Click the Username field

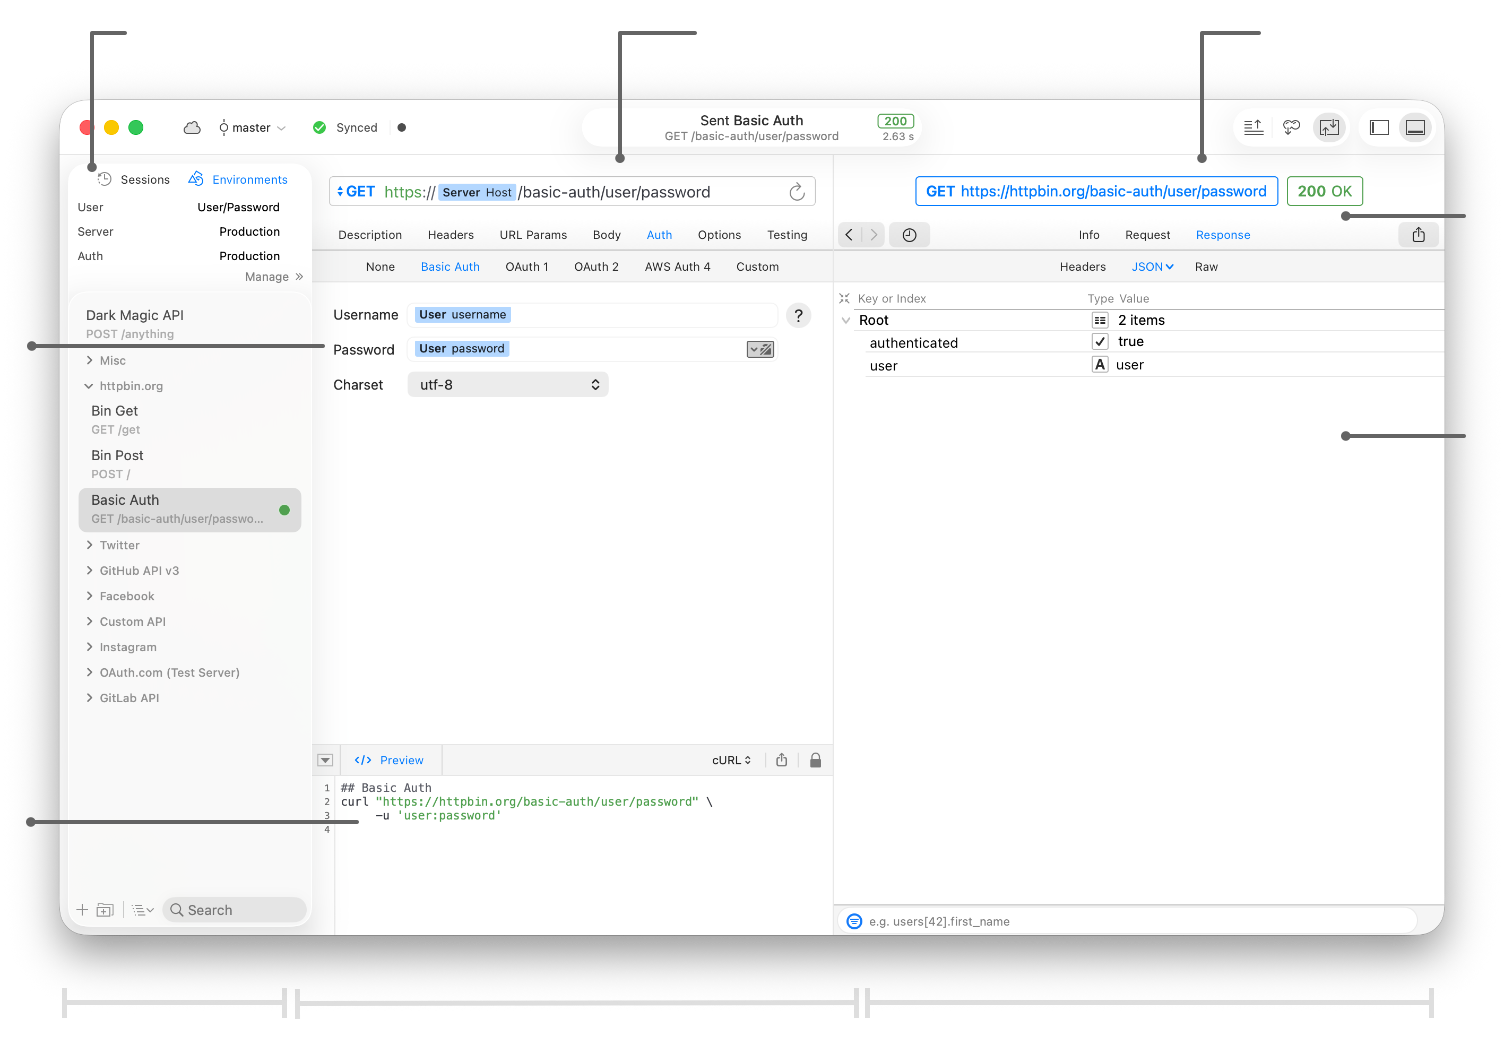593,315
